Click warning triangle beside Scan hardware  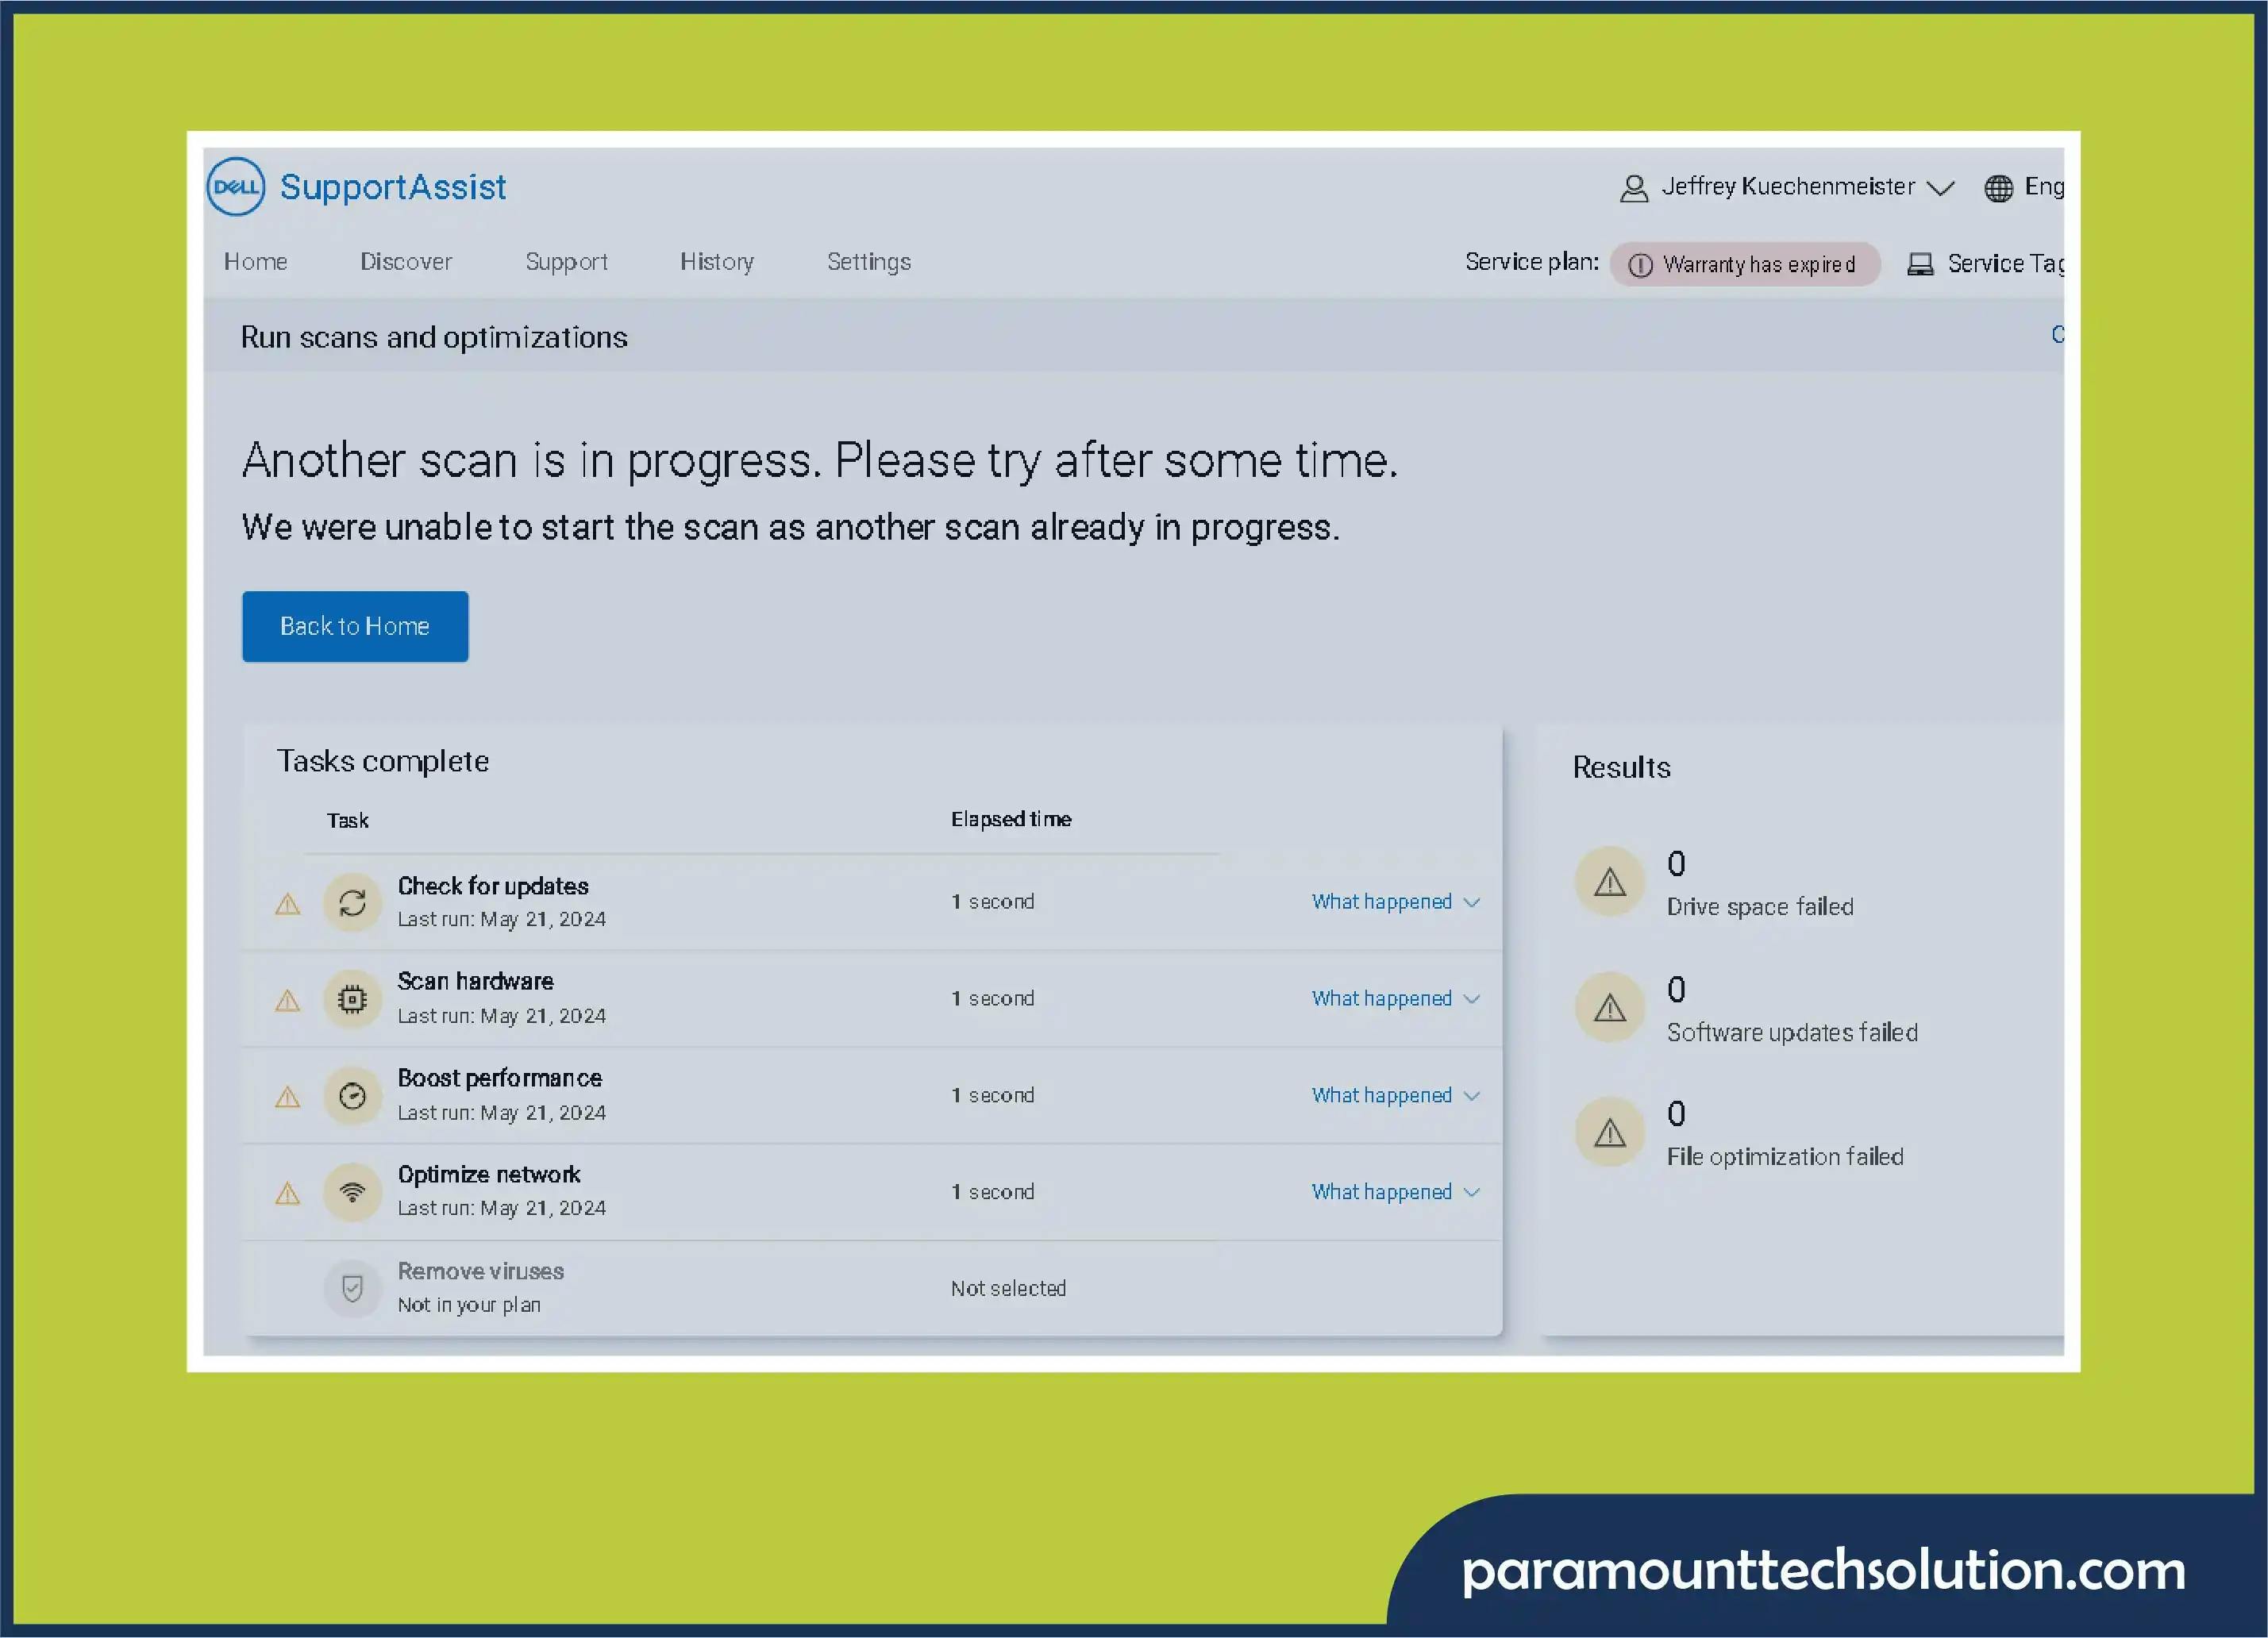pos(288,1001)
